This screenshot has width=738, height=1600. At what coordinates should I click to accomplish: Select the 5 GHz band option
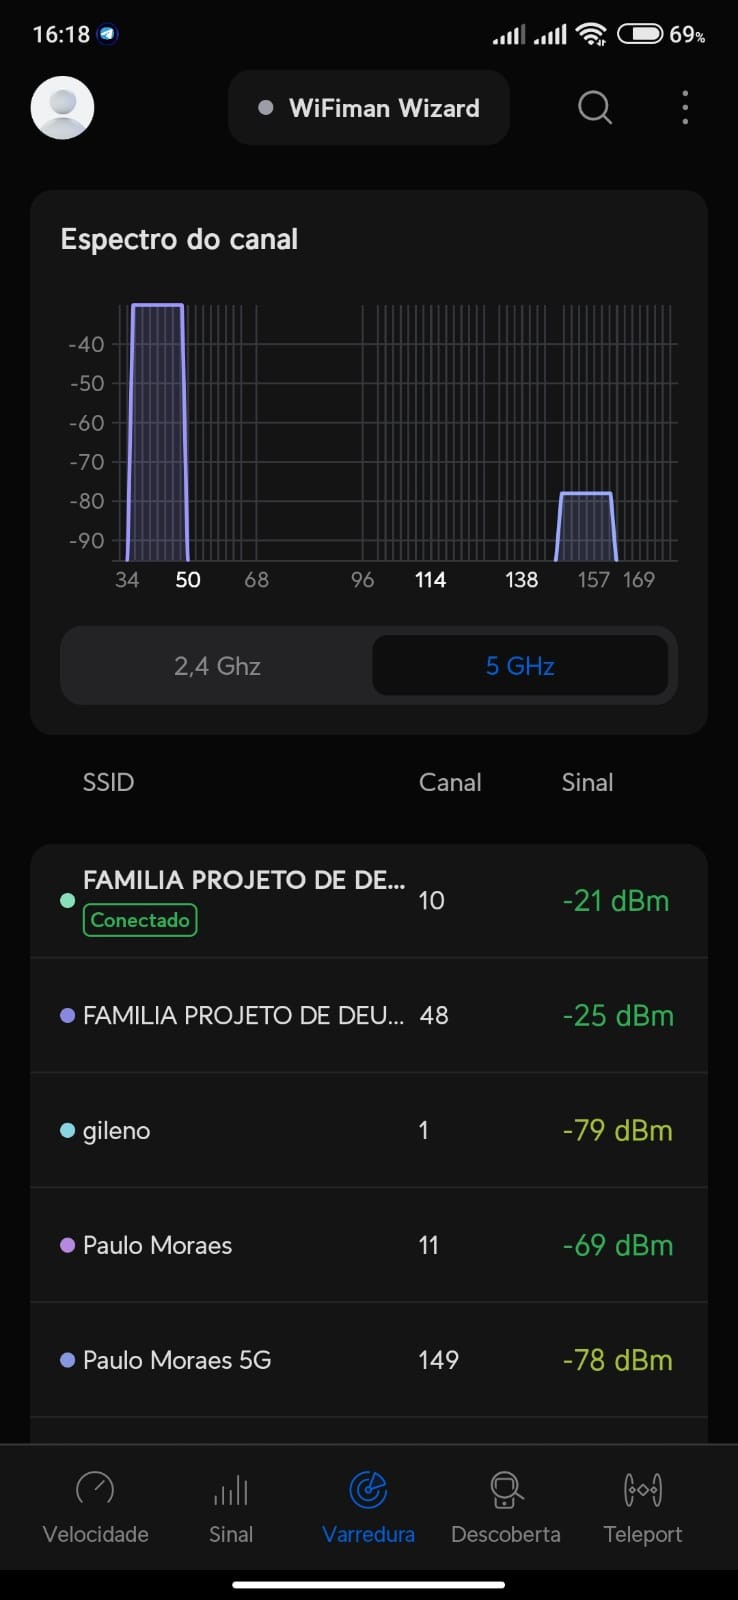[520, 666]
